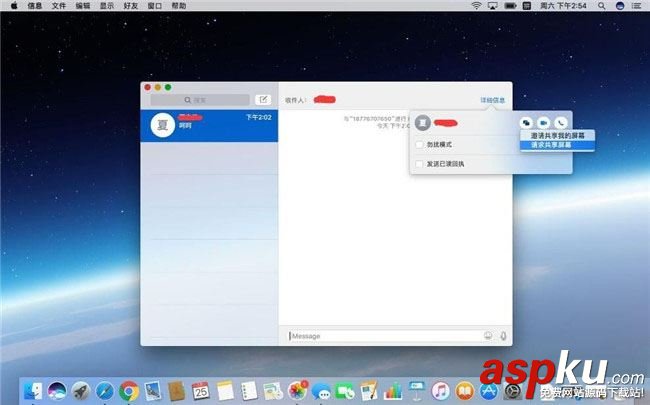The image size is (650, 405).
Task: Click the microphone dictation icon
Action: coord(503,336)
